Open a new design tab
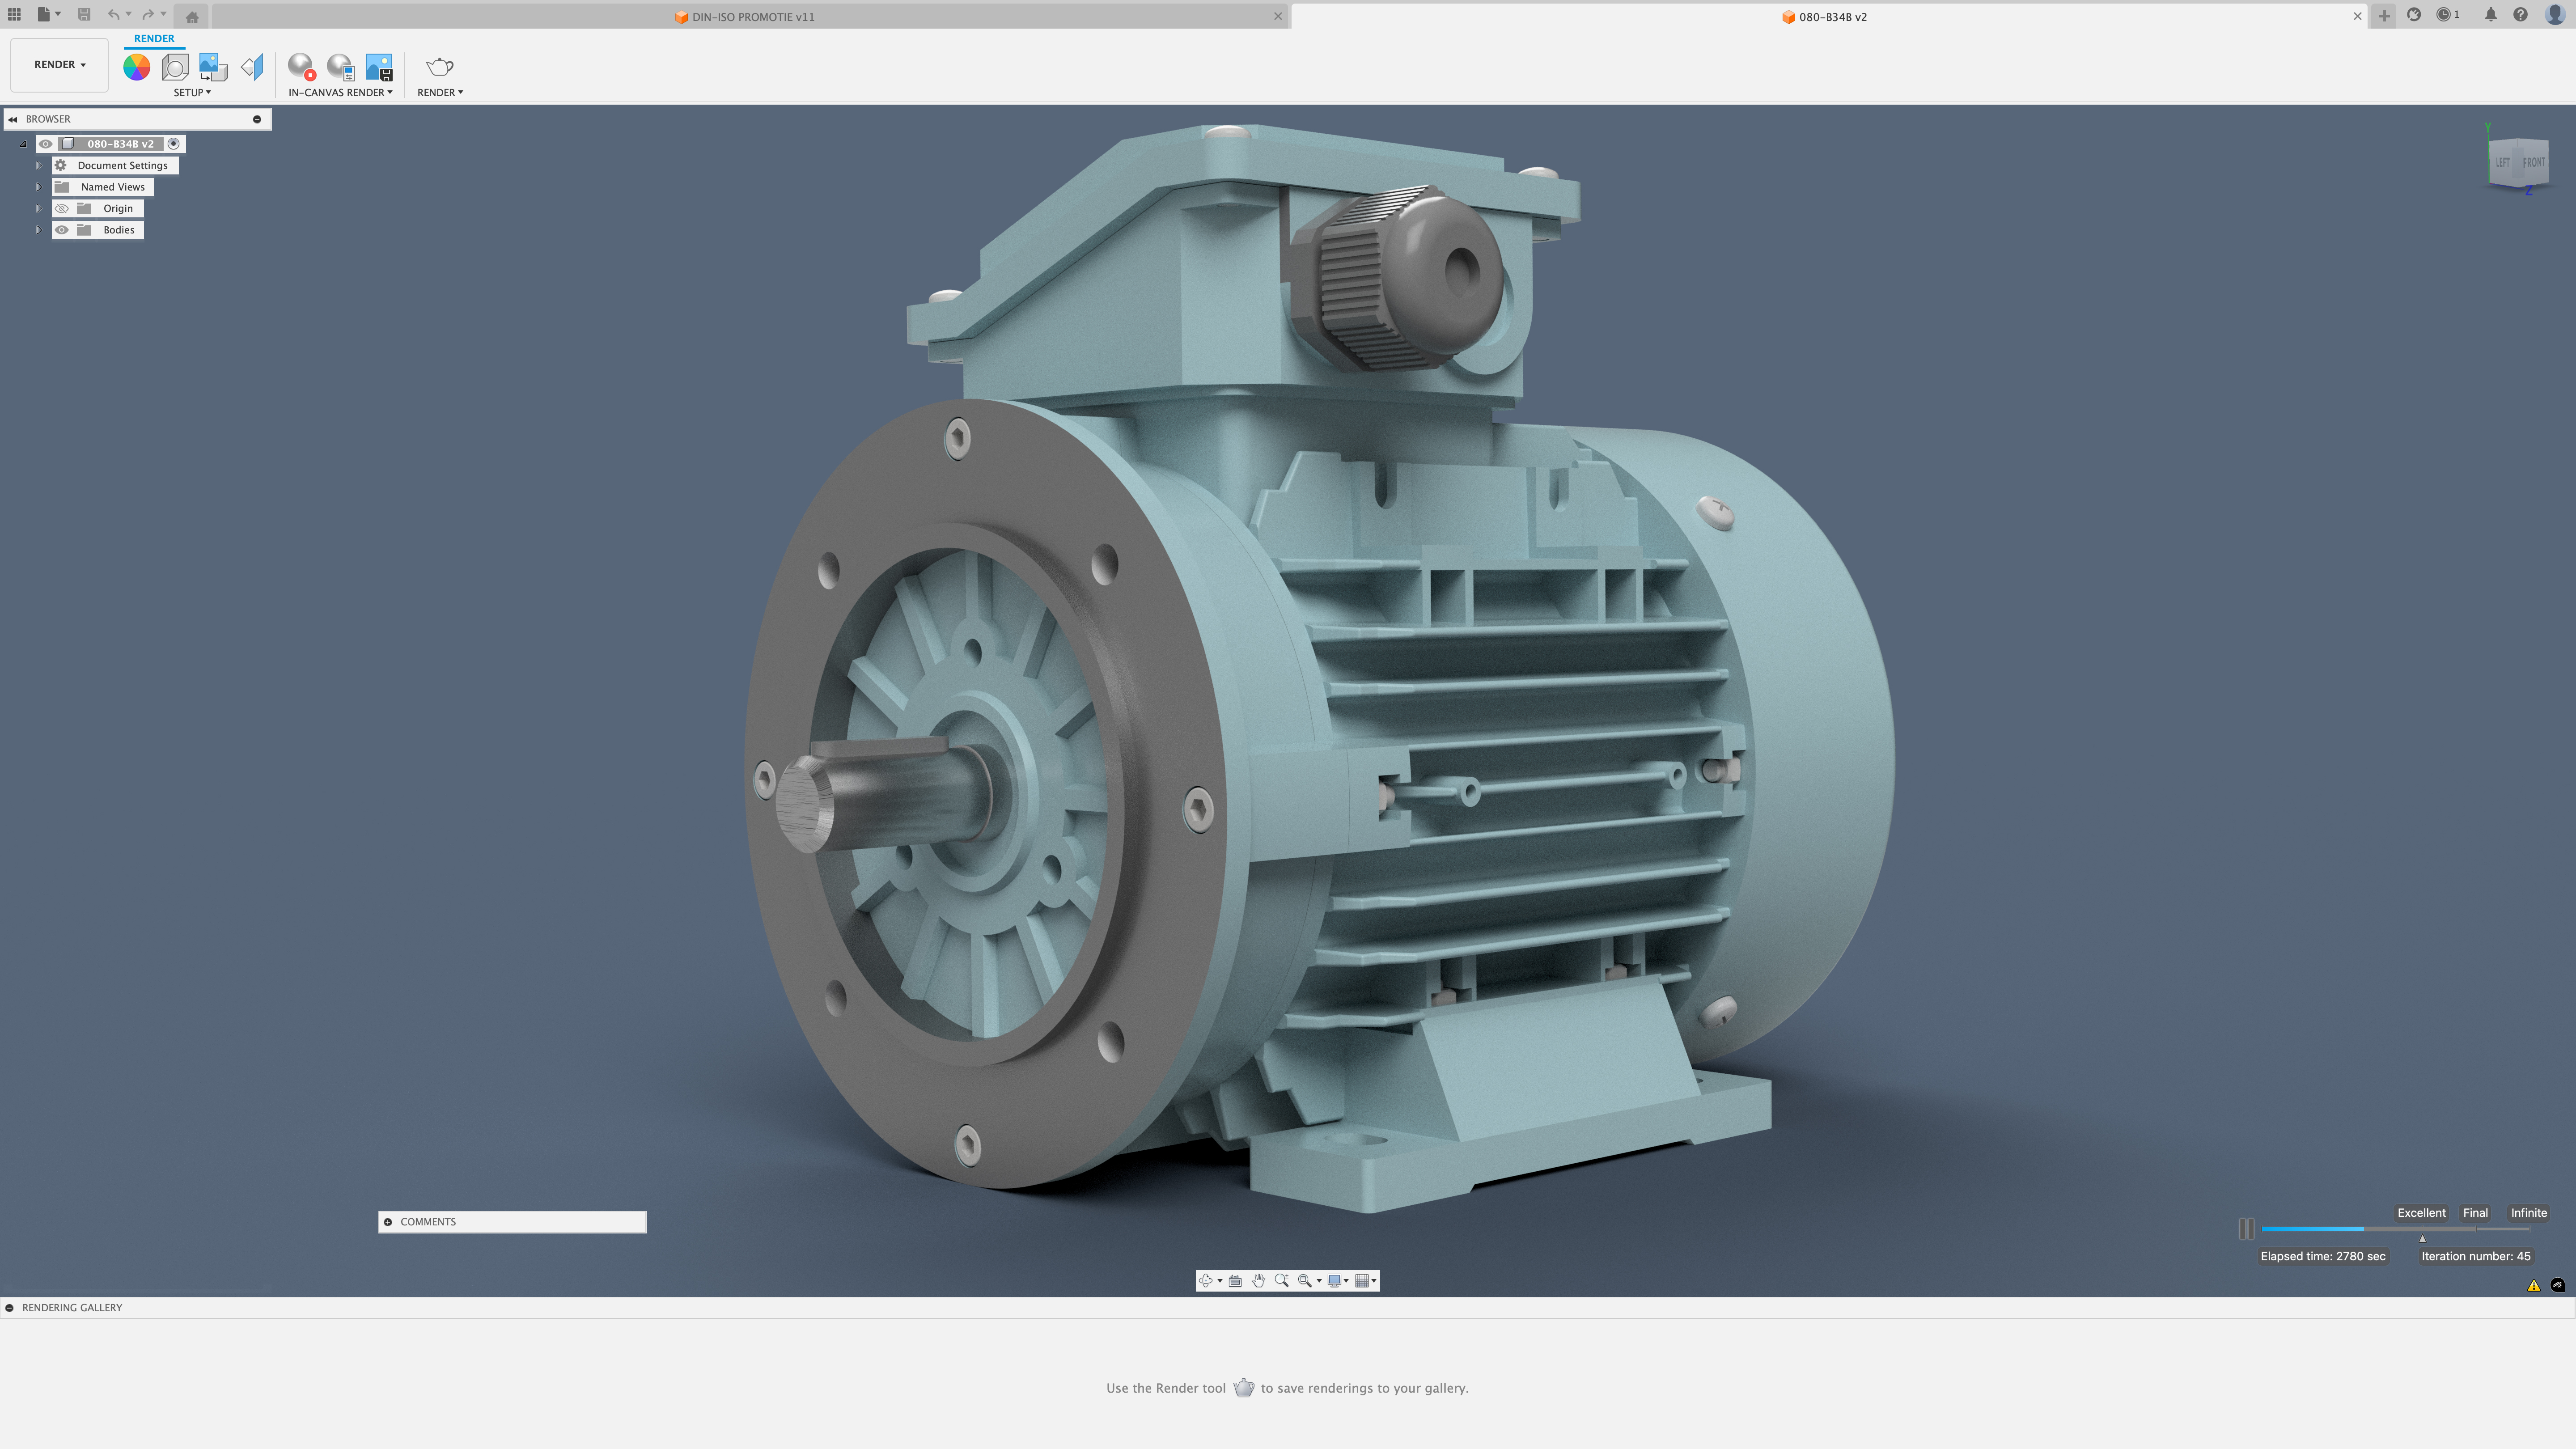The image size is (2576, 1449). point(2384,16)
